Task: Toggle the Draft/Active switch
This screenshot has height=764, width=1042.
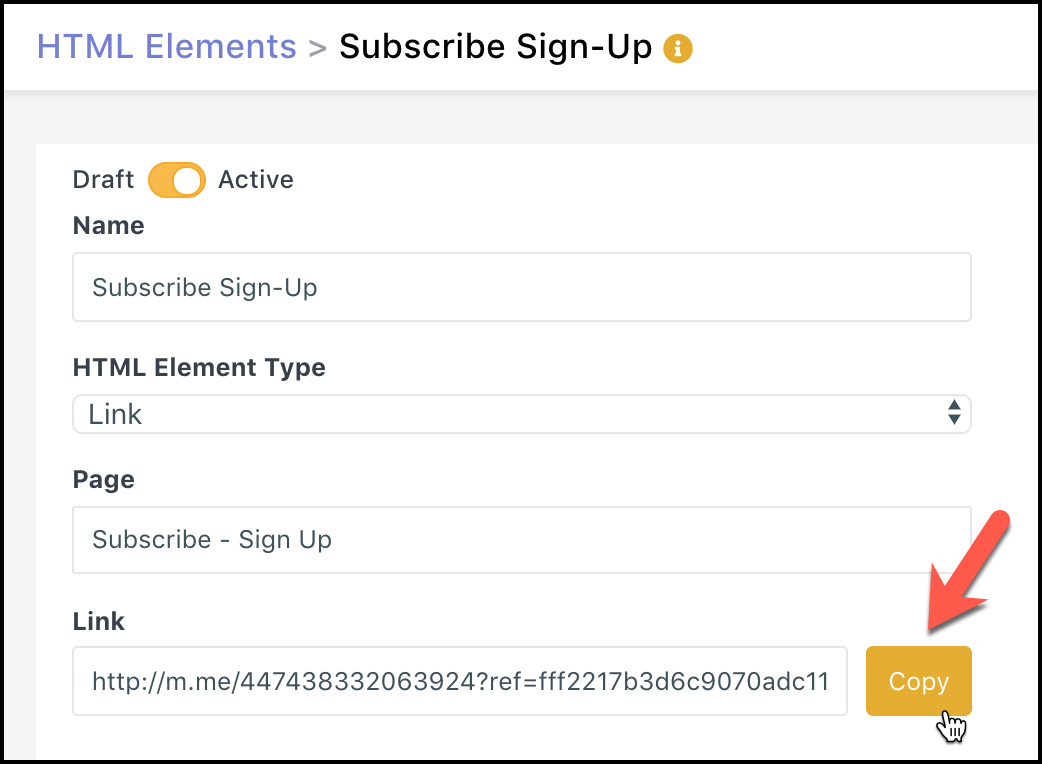Action: 177,180
